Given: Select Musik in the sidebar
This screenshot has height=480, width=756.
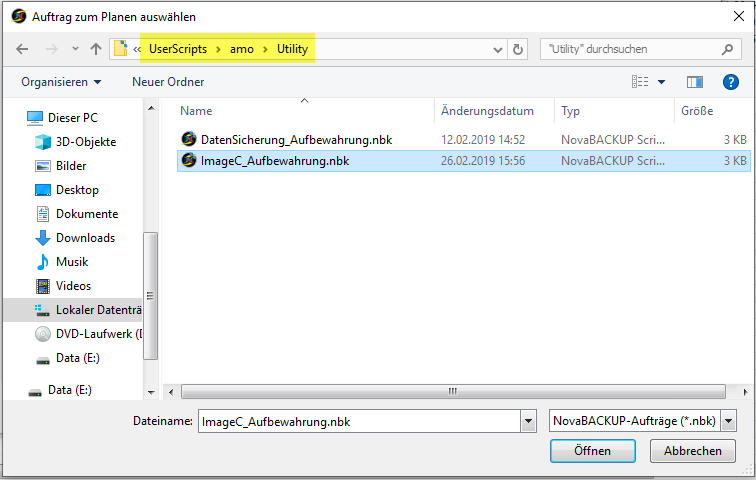Looking at the screenshot, I should coord(72,262).
